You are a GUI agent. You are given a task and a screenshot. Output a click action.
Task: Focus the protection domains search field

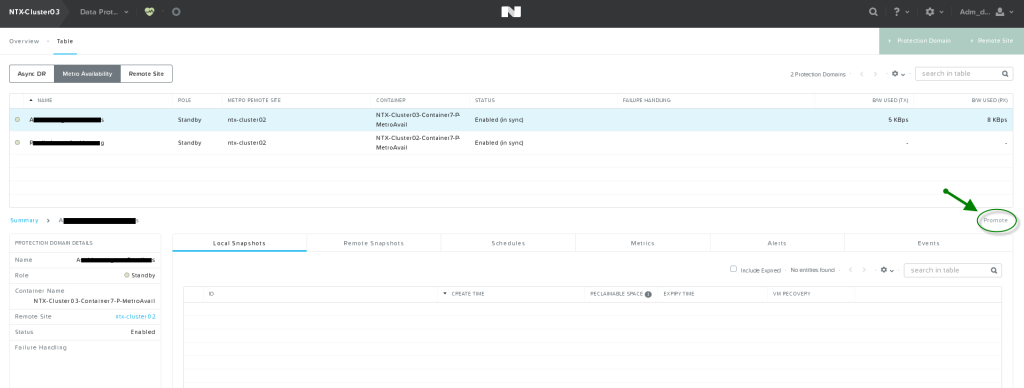[957, 74]
